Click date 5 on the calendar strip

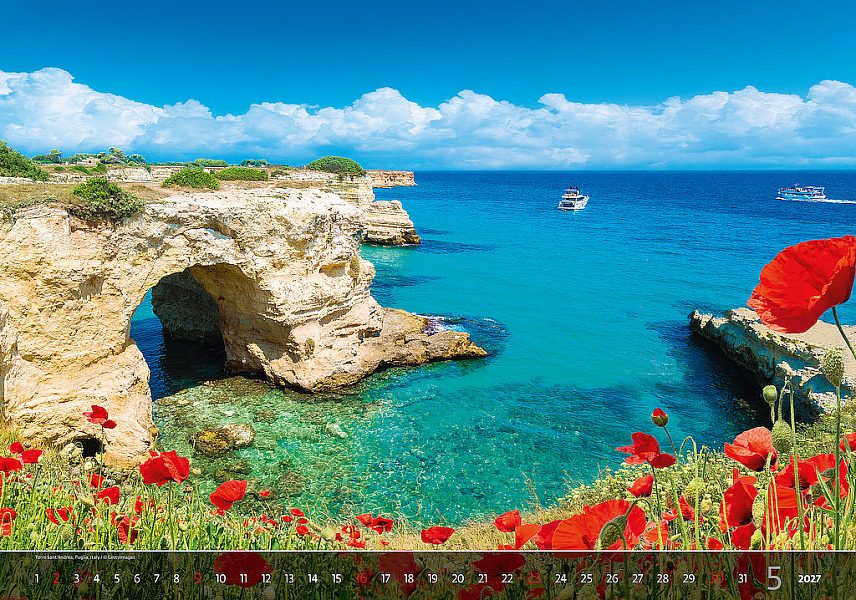coord(117,579)
